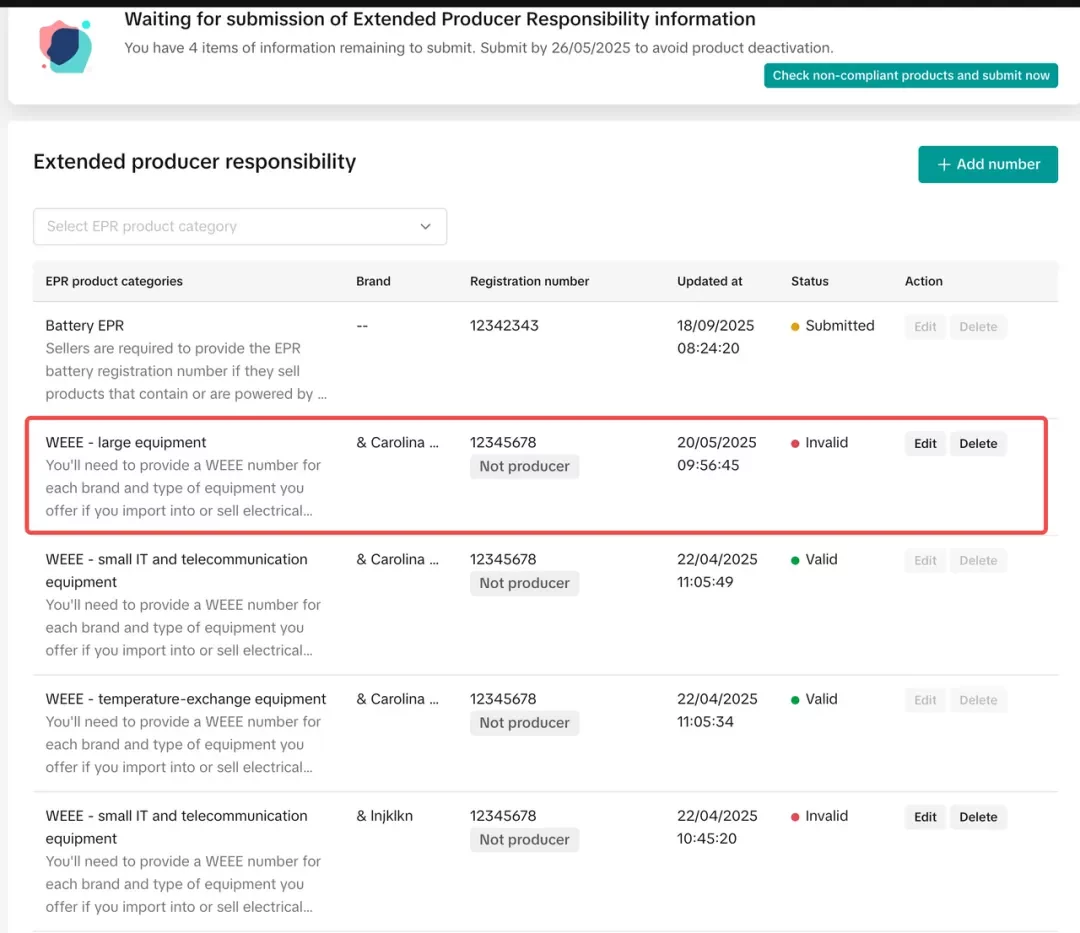Click the yellow Submitted status dot for Battery EPR

pyautogui.click(x=795, y=326)
